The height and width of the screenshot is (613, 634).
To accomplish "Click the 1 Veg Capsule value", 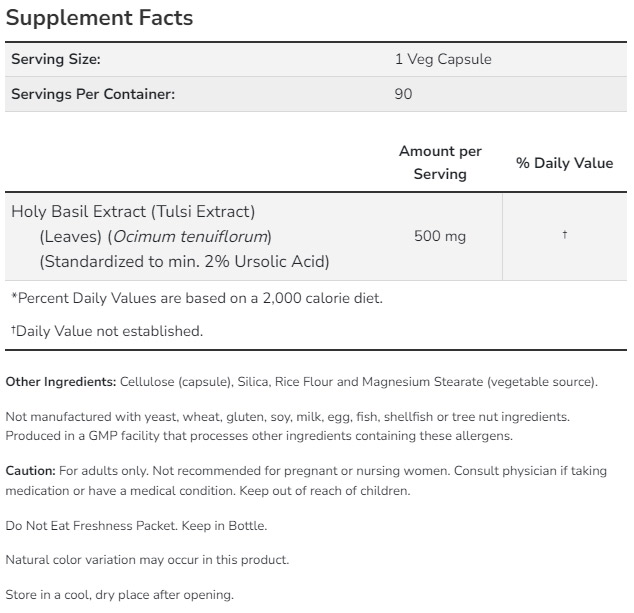I will click(443, 59).
